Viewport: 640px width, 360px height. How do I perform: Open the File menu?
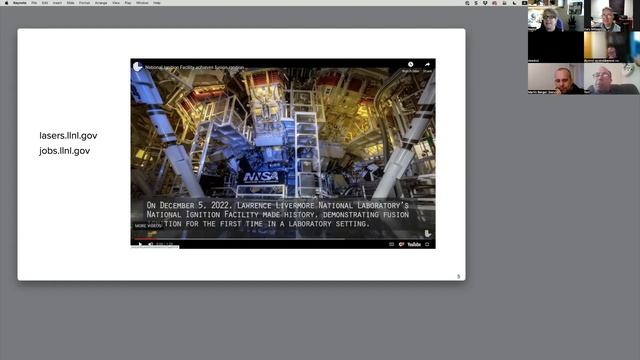[34, 3]
